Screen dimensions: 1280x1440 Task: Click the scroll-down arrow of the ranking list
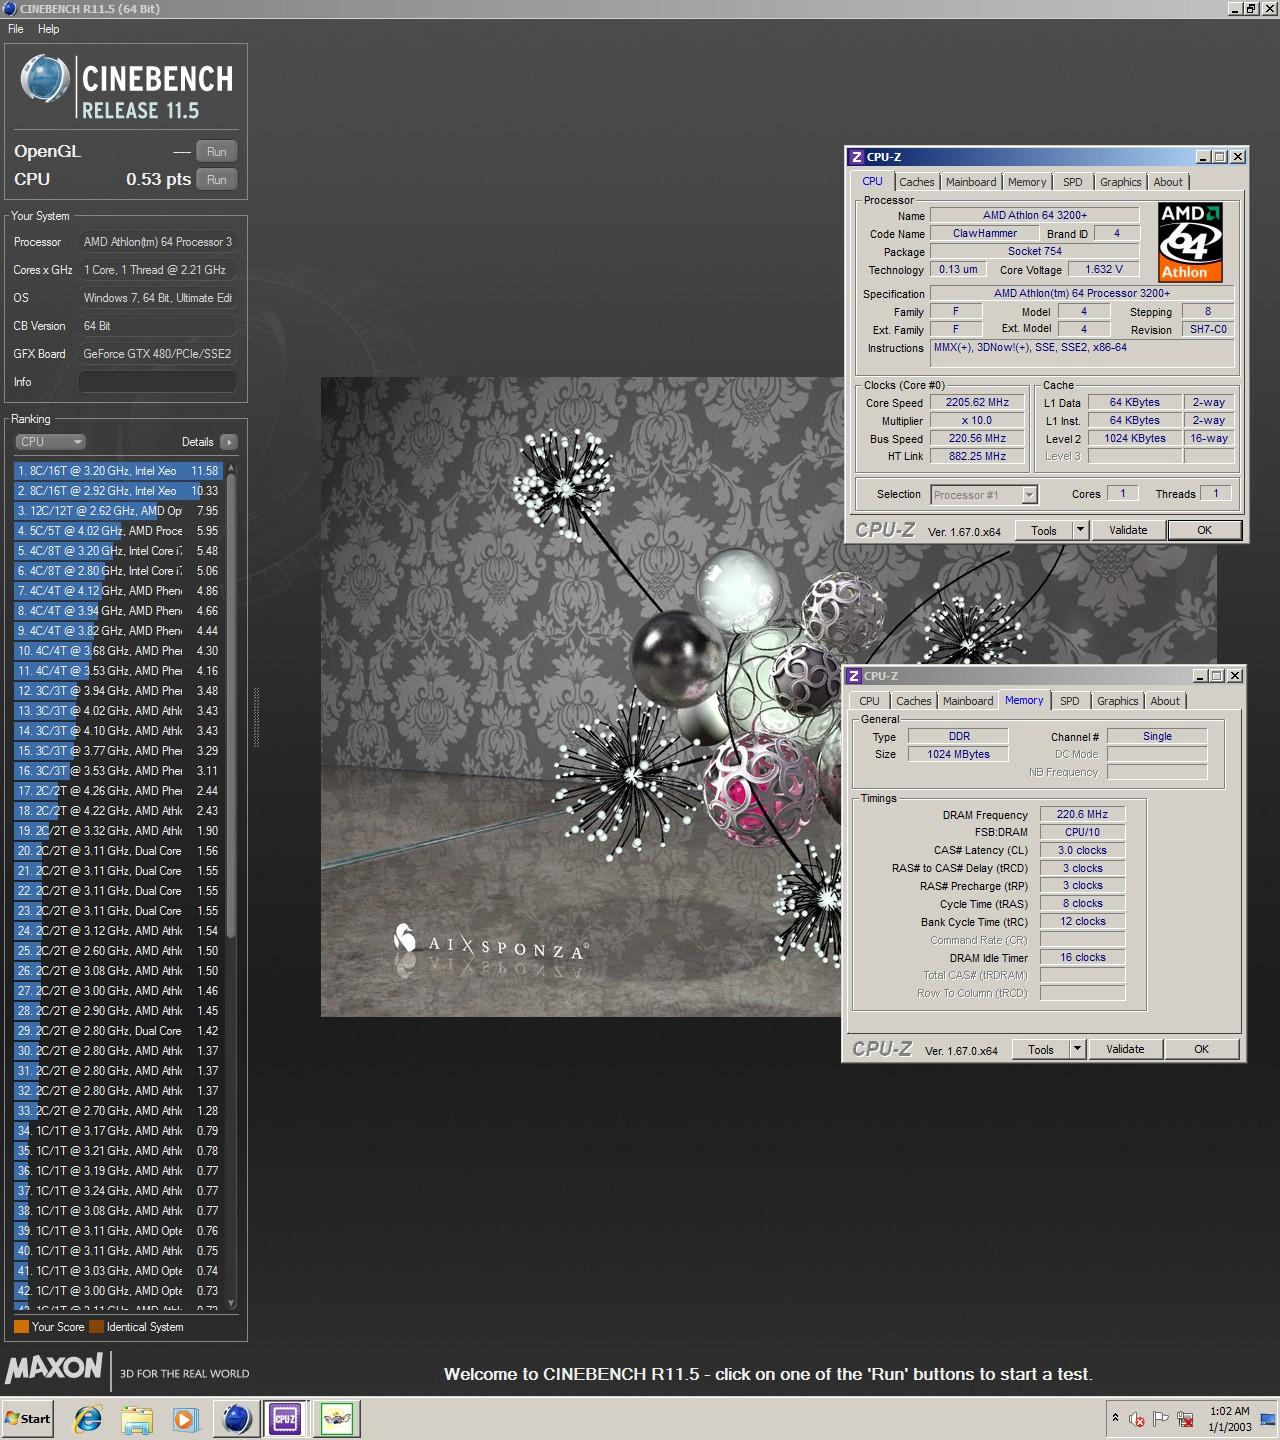click(232, 1303)
